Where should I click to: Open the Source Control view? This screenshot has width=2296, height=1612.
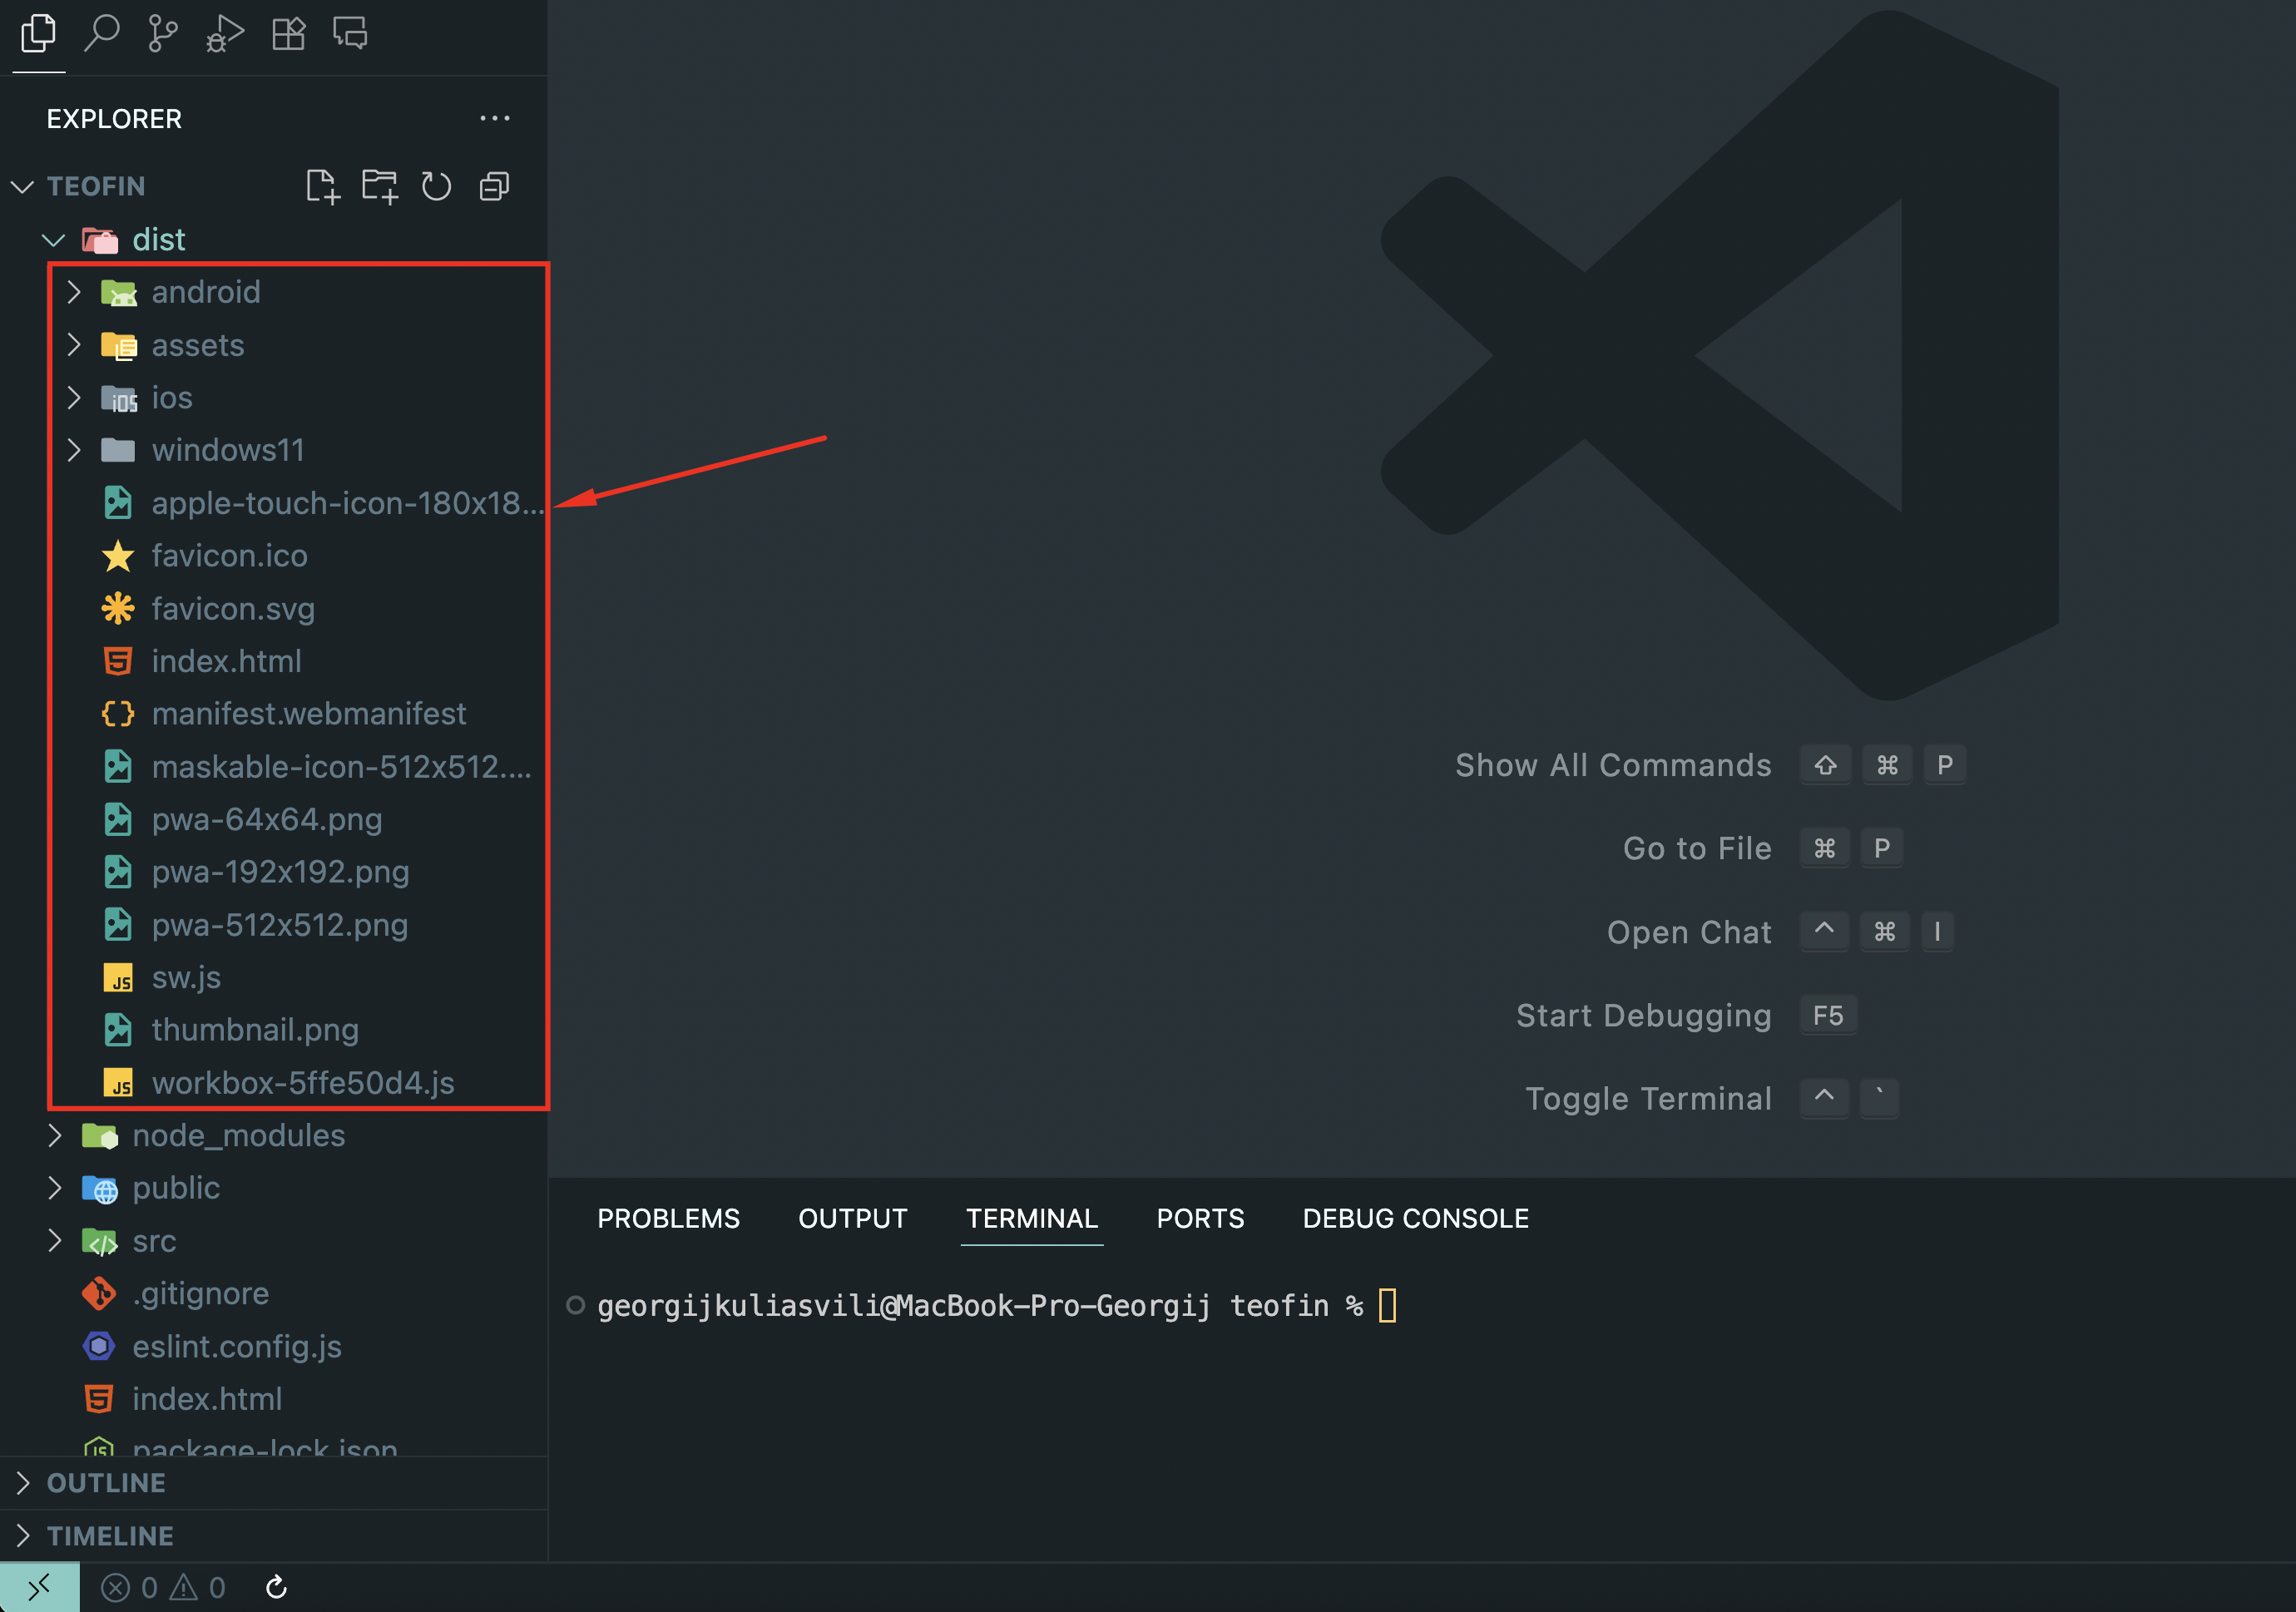click(162, 34)
